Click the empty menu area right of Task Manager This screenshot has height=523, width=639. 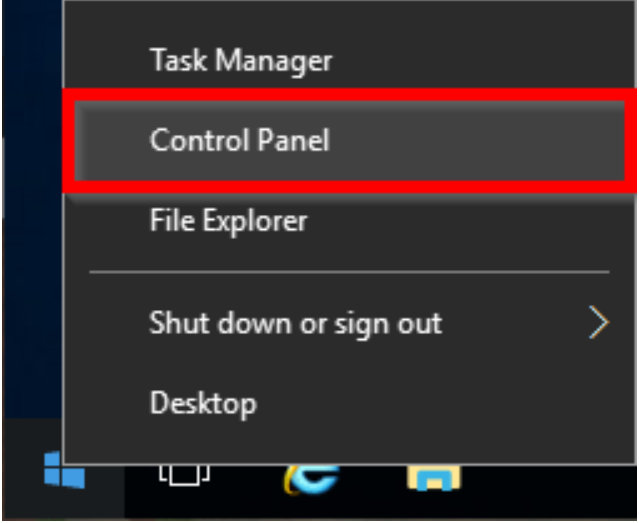pyautogui.click(x=480, y=60)
